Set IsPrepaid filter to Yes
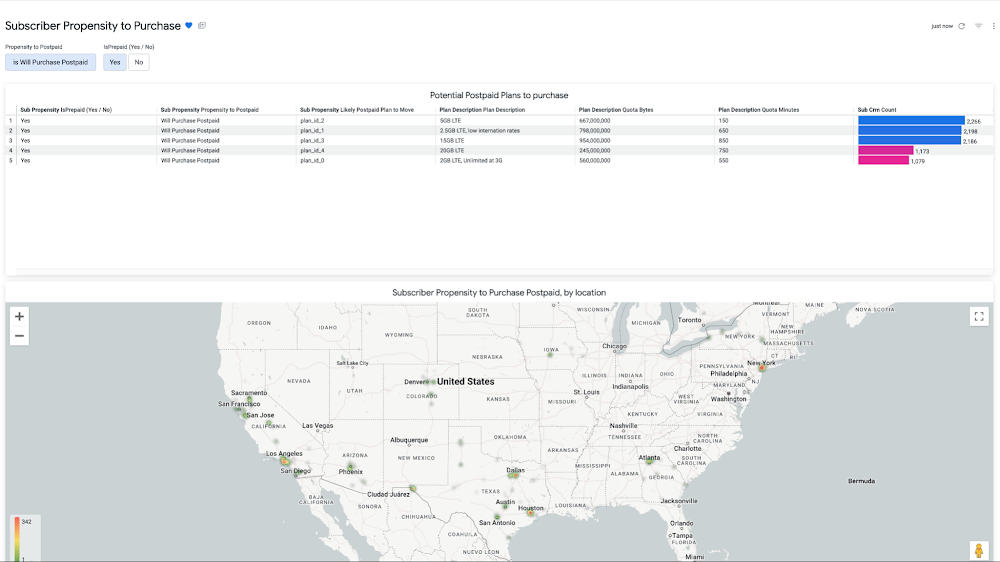 pos(115,62)
